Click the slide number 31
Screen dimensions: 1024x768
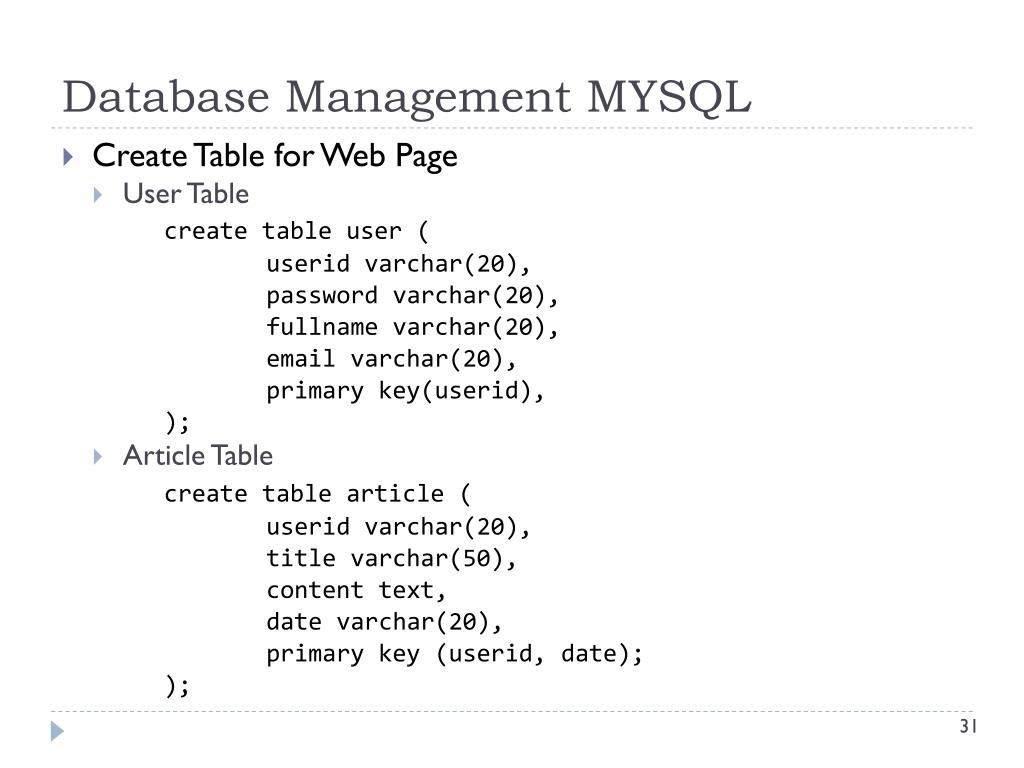point(968,726)
